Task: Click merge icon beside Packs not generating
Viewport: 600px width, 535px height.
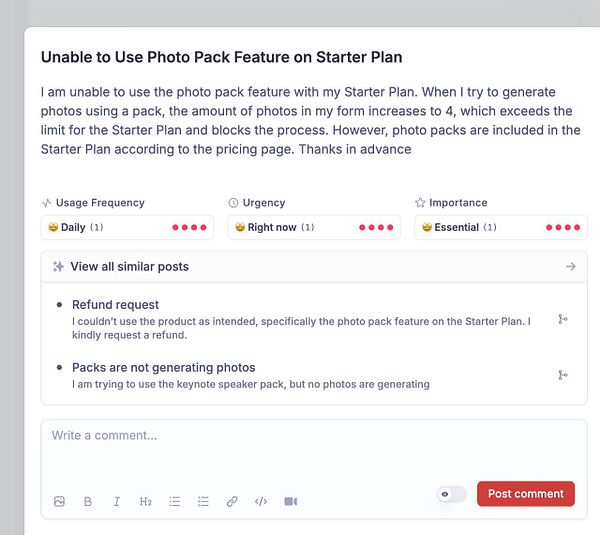Action: pos(563,375)
